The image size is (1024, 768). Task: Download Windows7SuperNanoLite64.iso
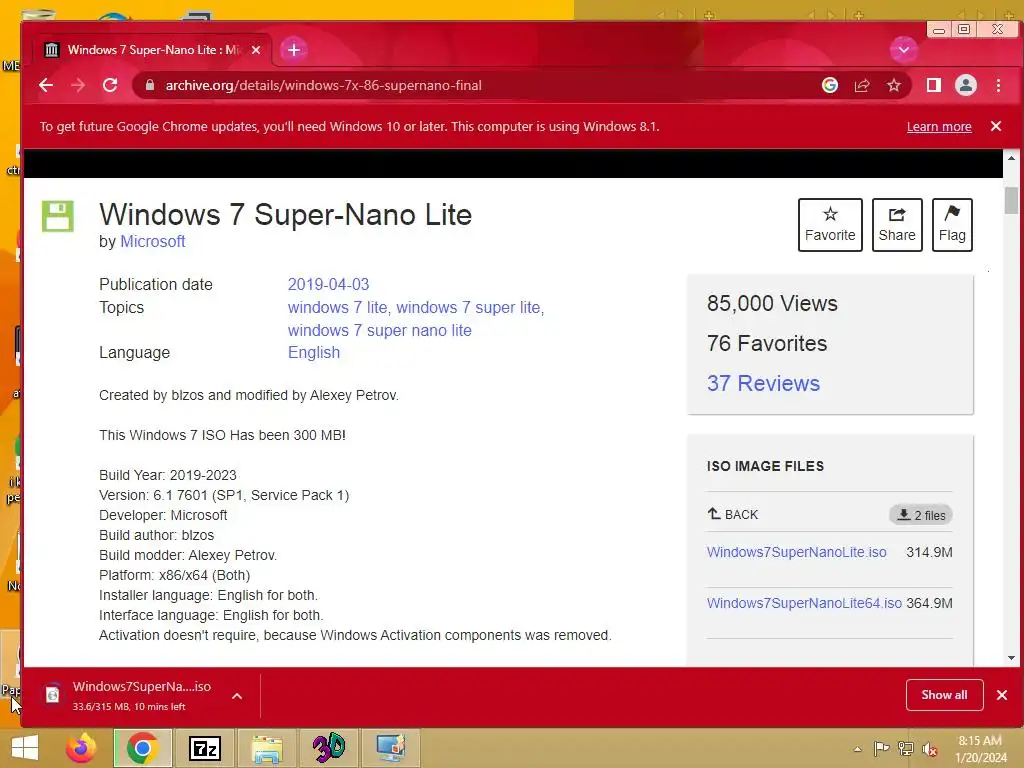(x=804, y=603)
